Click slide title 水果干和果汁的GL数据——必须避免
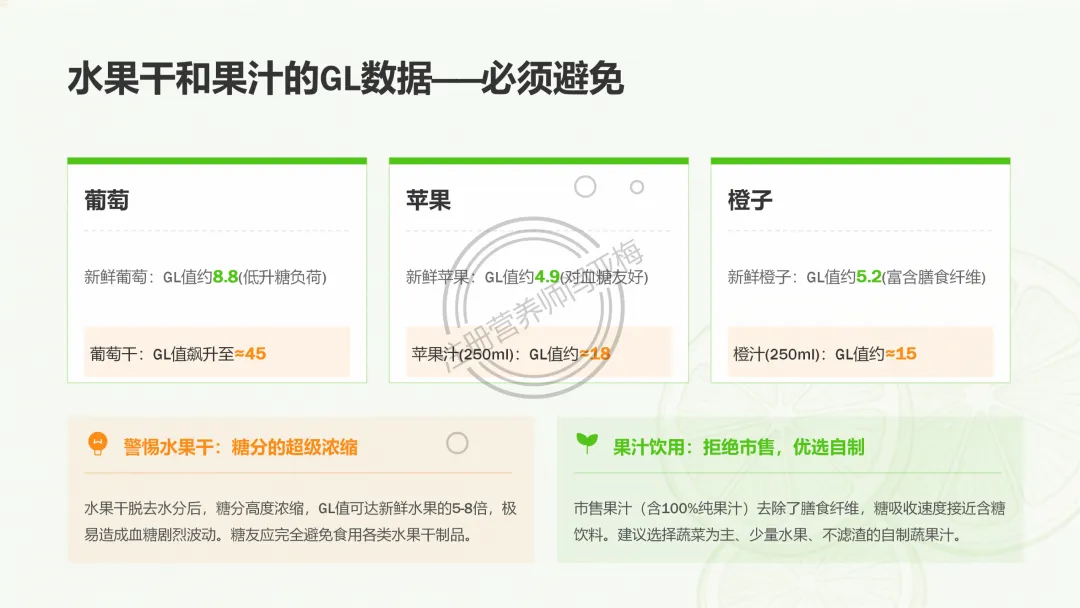Screen dimensions: 1080x608 346,78
